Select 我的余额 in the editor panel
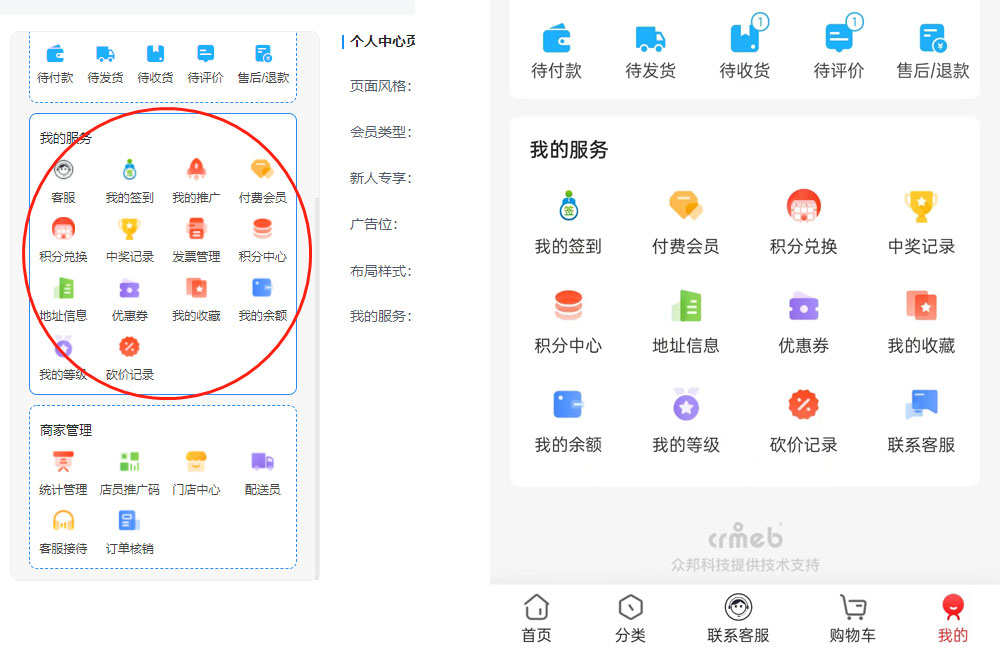Viewport: 1000px width, 650px height. pos(263,300)
